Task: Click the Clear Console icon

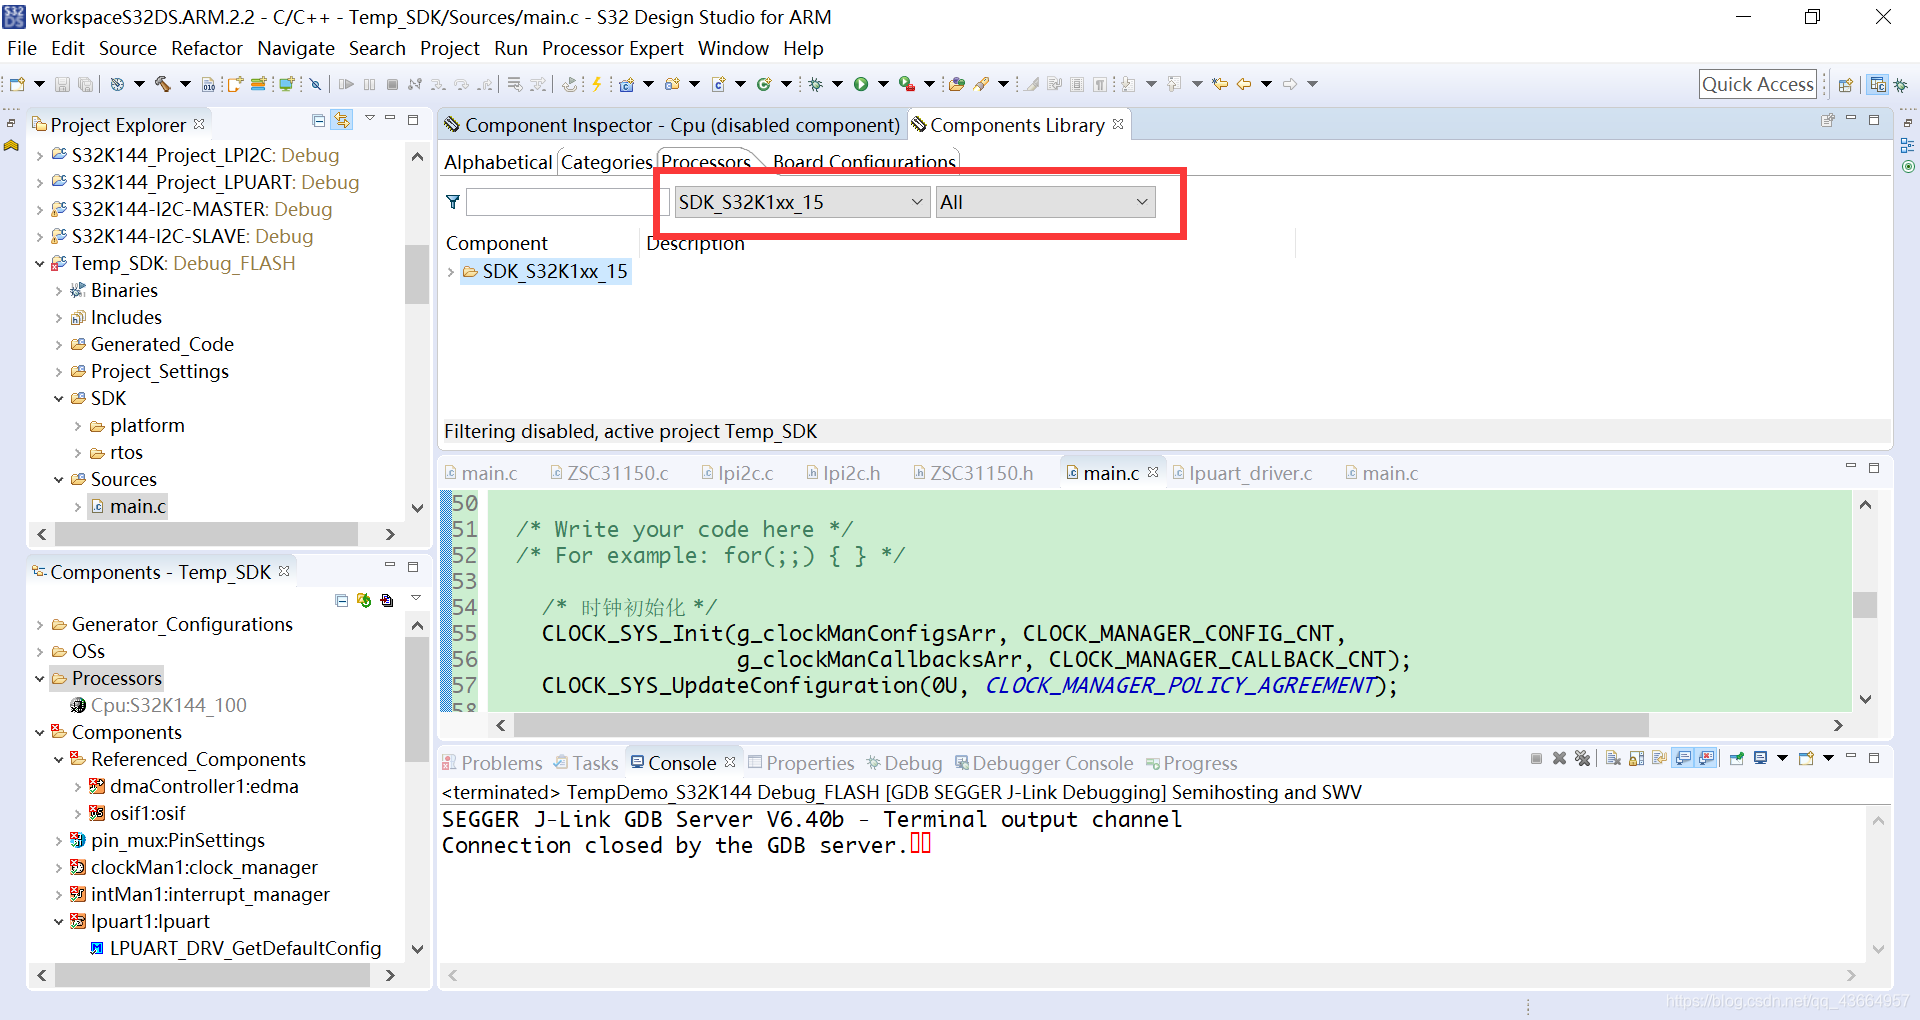Action: (x=1613, y=758)
